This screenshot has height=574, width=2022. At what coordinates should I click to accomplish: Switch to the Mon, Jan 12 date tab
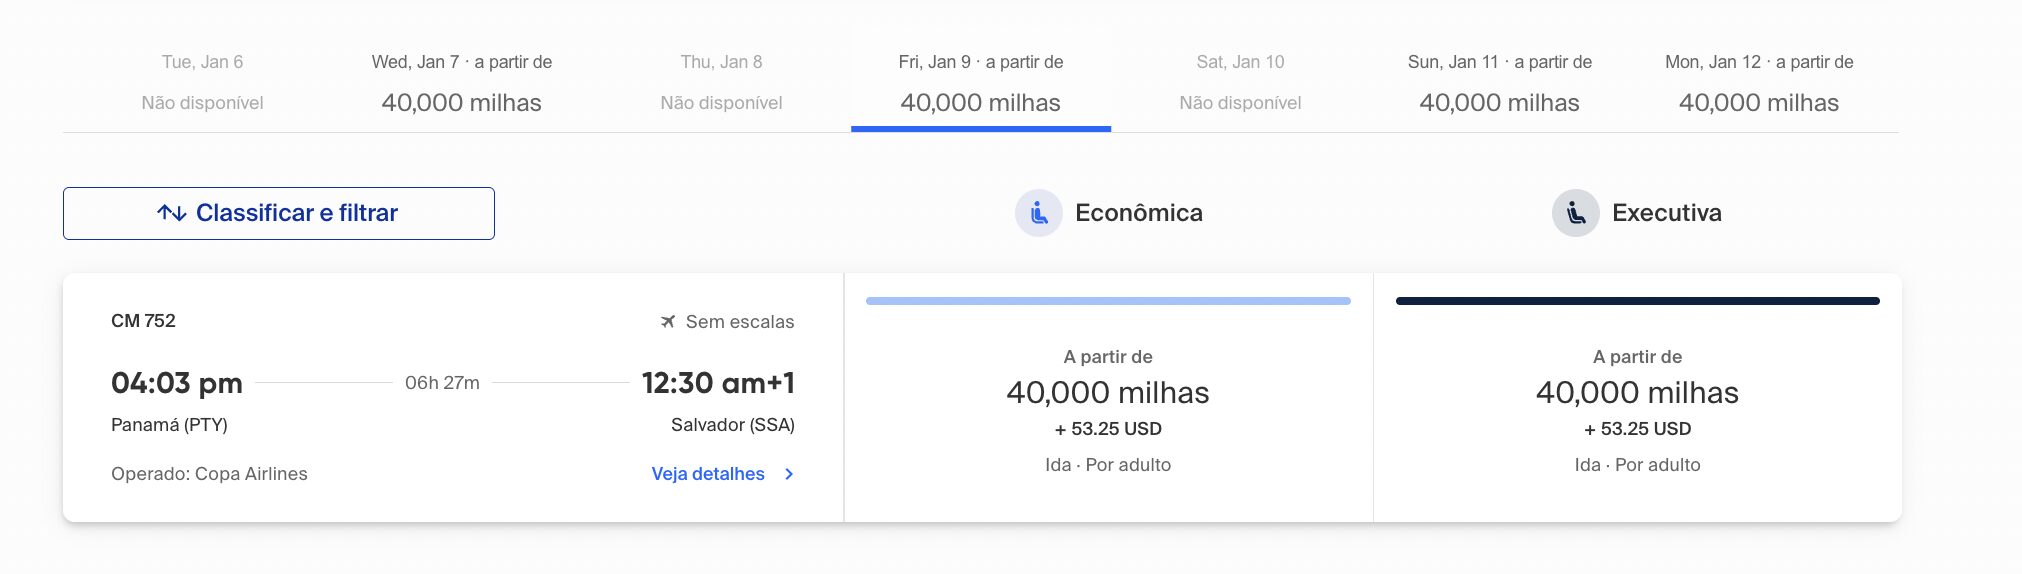pyautogui.click(x=1759, y=83)
